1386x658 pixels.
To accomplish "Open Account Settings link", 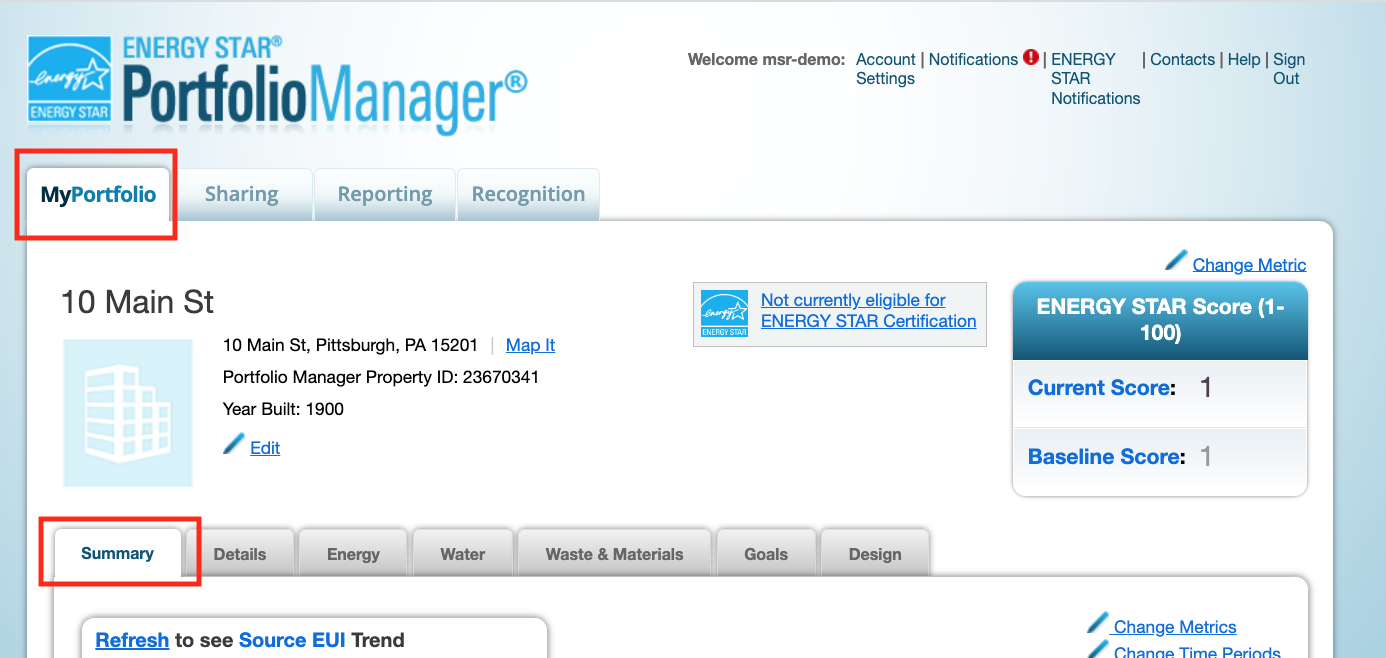I will click(x=885, y=69).
